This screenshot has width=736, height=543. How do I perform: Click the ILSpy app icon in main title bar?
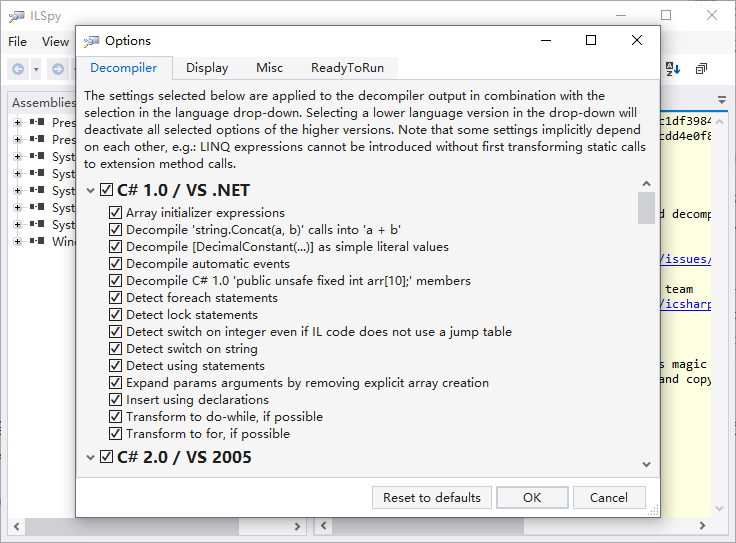pyautogui.click(x=16, y=16)
